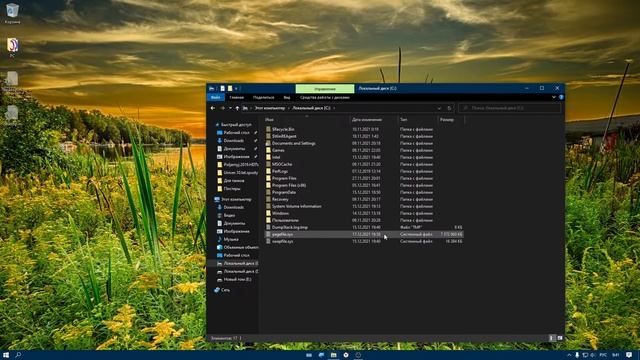Select Новый том (E:) in navigation pane
Image resolution: width=640 pixels, height=360 pixels.
click(x=238, y=280)
